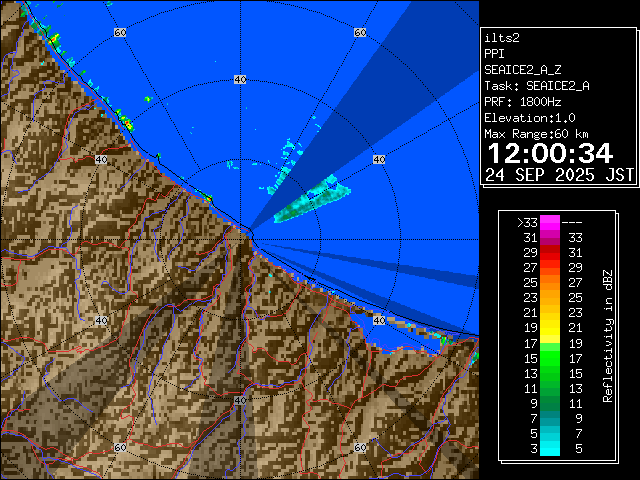Click the 'Elevation:1.0' info line
The image size is (640, 480).
click(x=526, y=117)
